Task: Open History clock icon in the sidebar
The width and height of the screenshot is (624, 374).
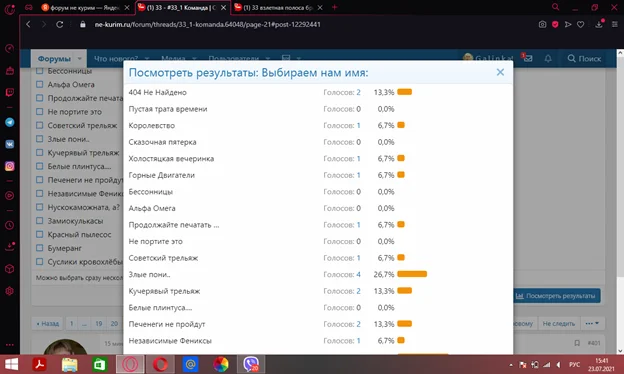Action: coord(10,225)
